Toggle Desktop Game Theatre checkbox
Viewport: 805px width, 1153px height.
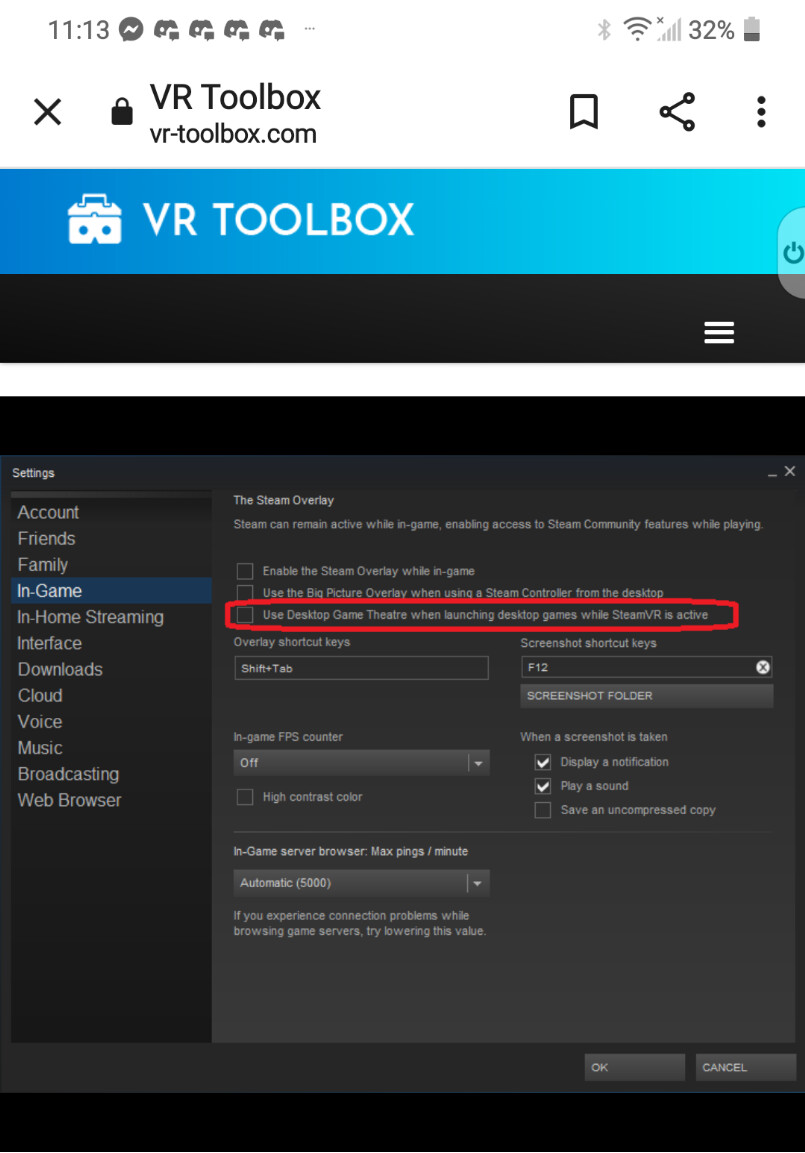(x=245, y=615)
